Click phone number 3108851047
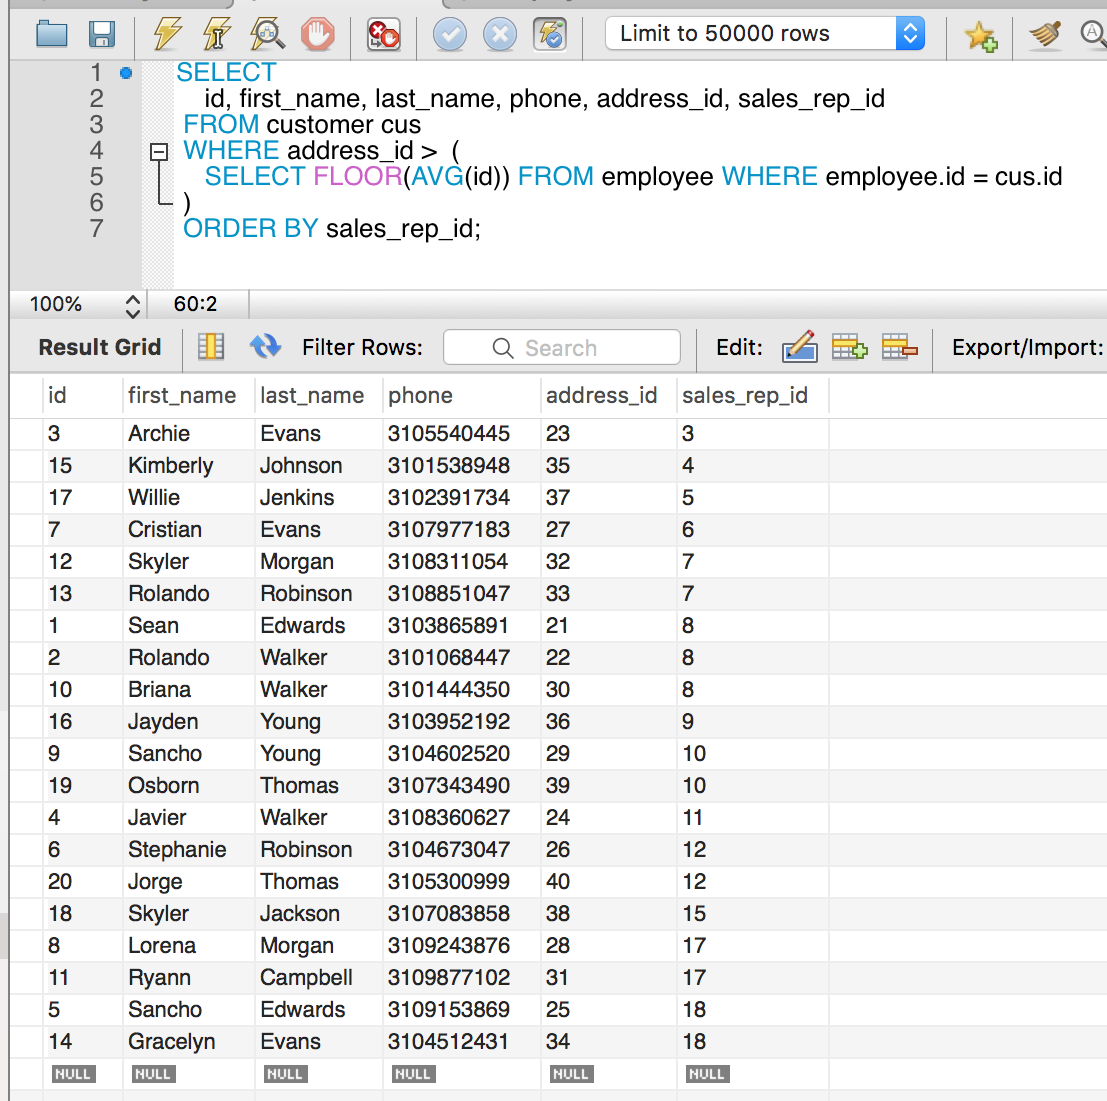This screenshot has height=1101, width=1107. (462, 594)
